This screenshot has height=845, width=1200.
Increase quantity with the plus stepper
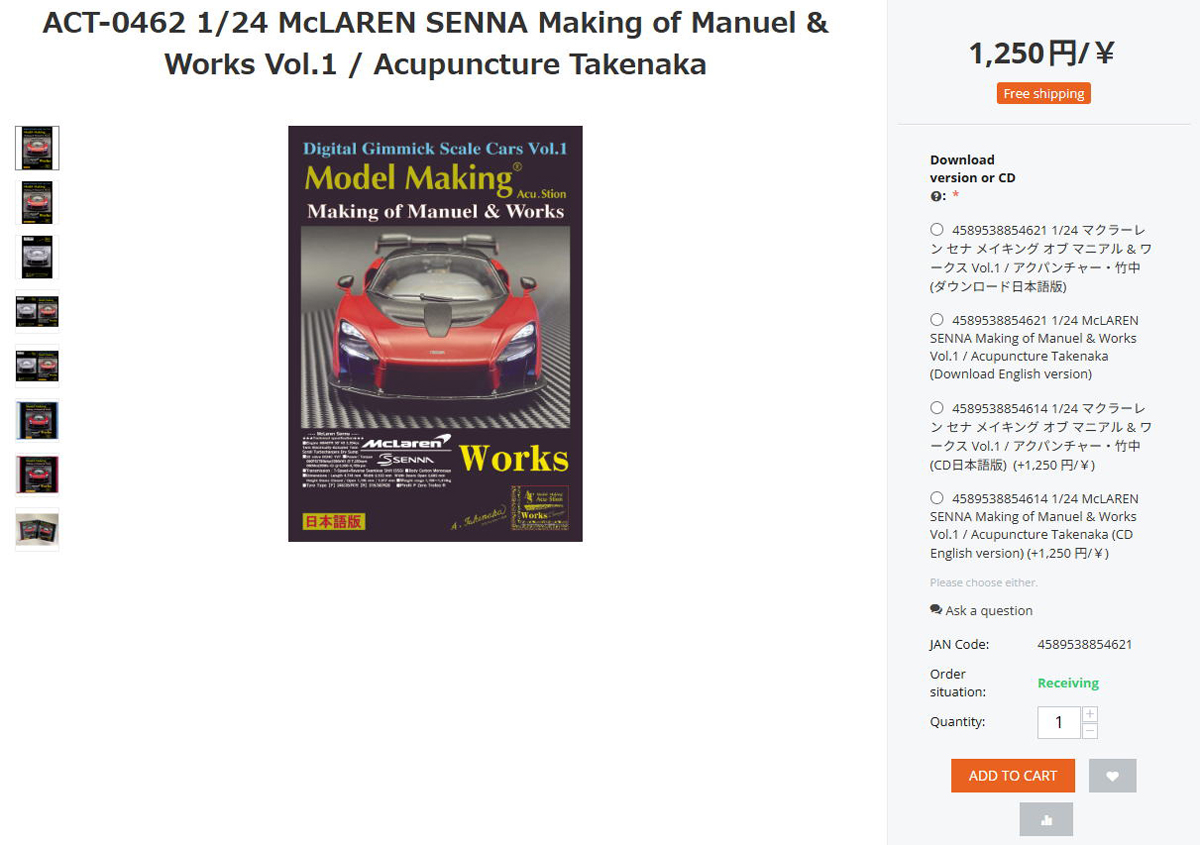(1090, 714)
